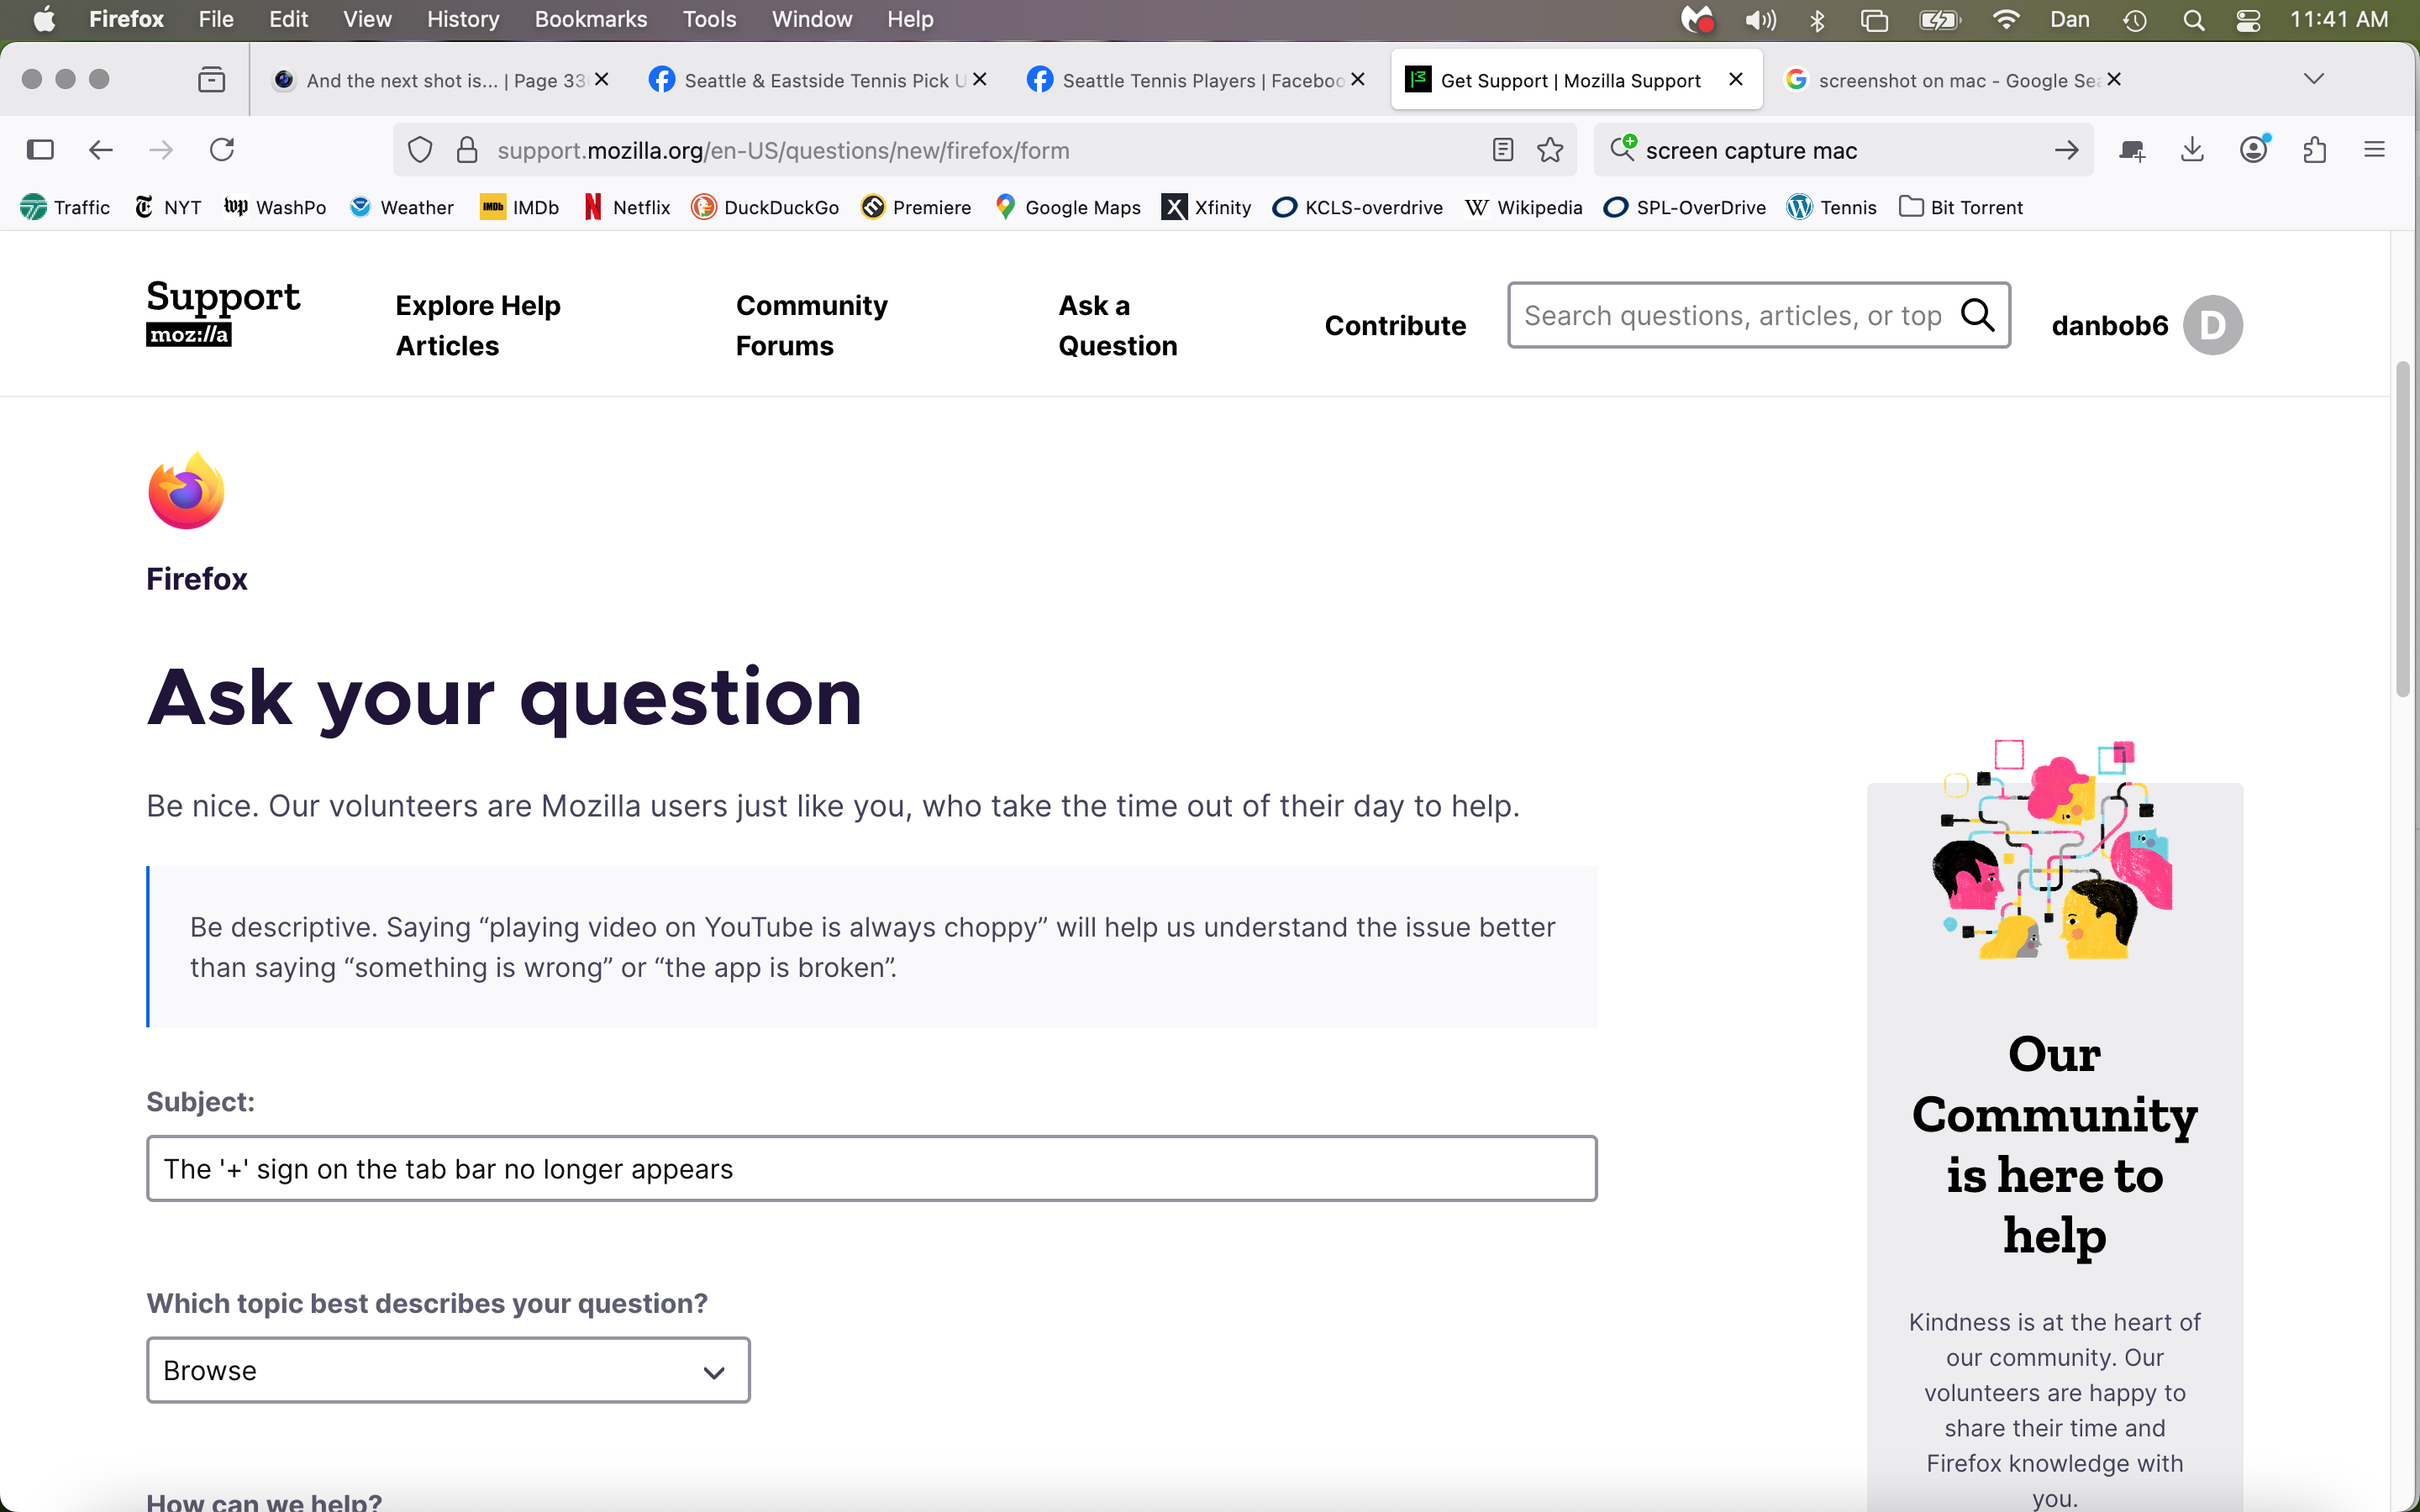Switch to And the next shot is tab
Image resolution: width=2420 pixels, height=1512 pixels.
click(x=440, y=80)
